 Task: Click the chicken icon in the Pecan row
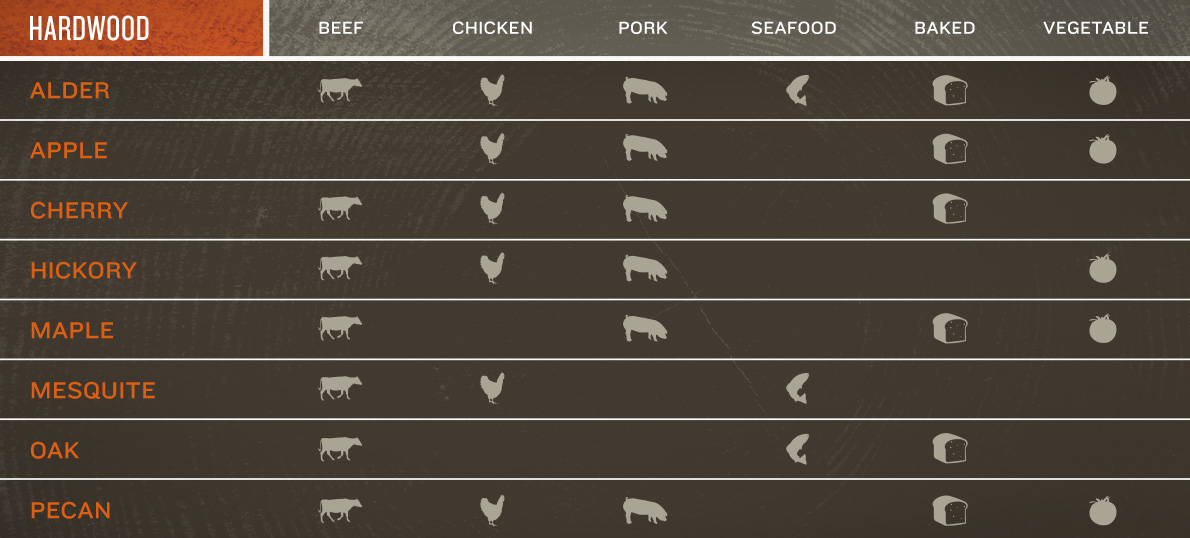click(492, 510)
